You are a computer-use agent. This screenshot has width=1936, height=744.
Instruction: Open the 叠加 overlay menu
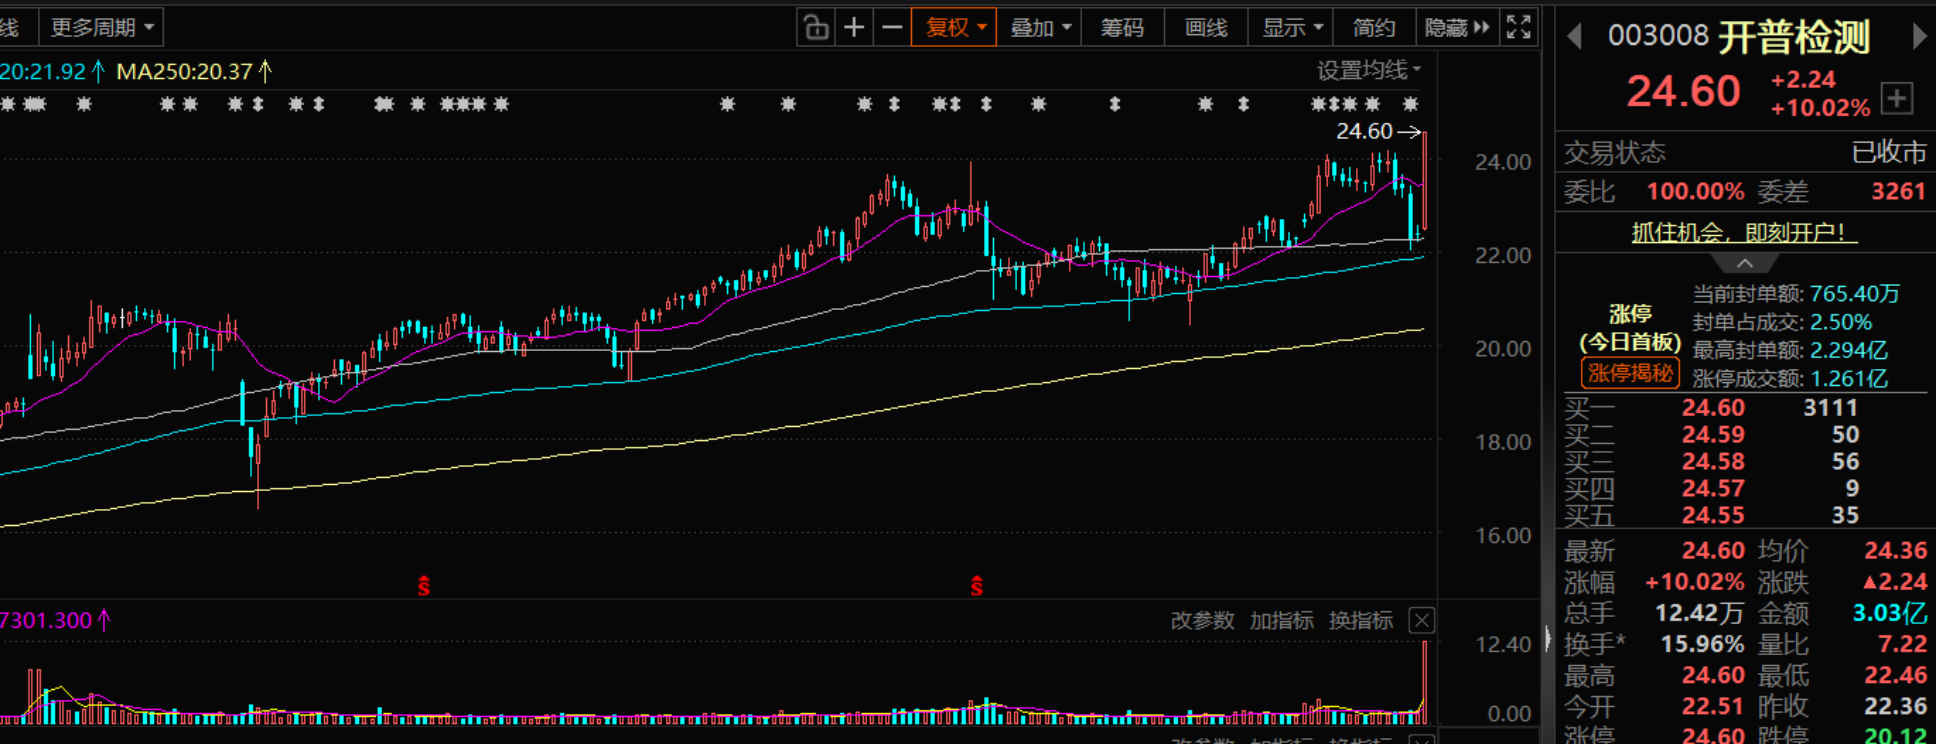point(1040,27)
